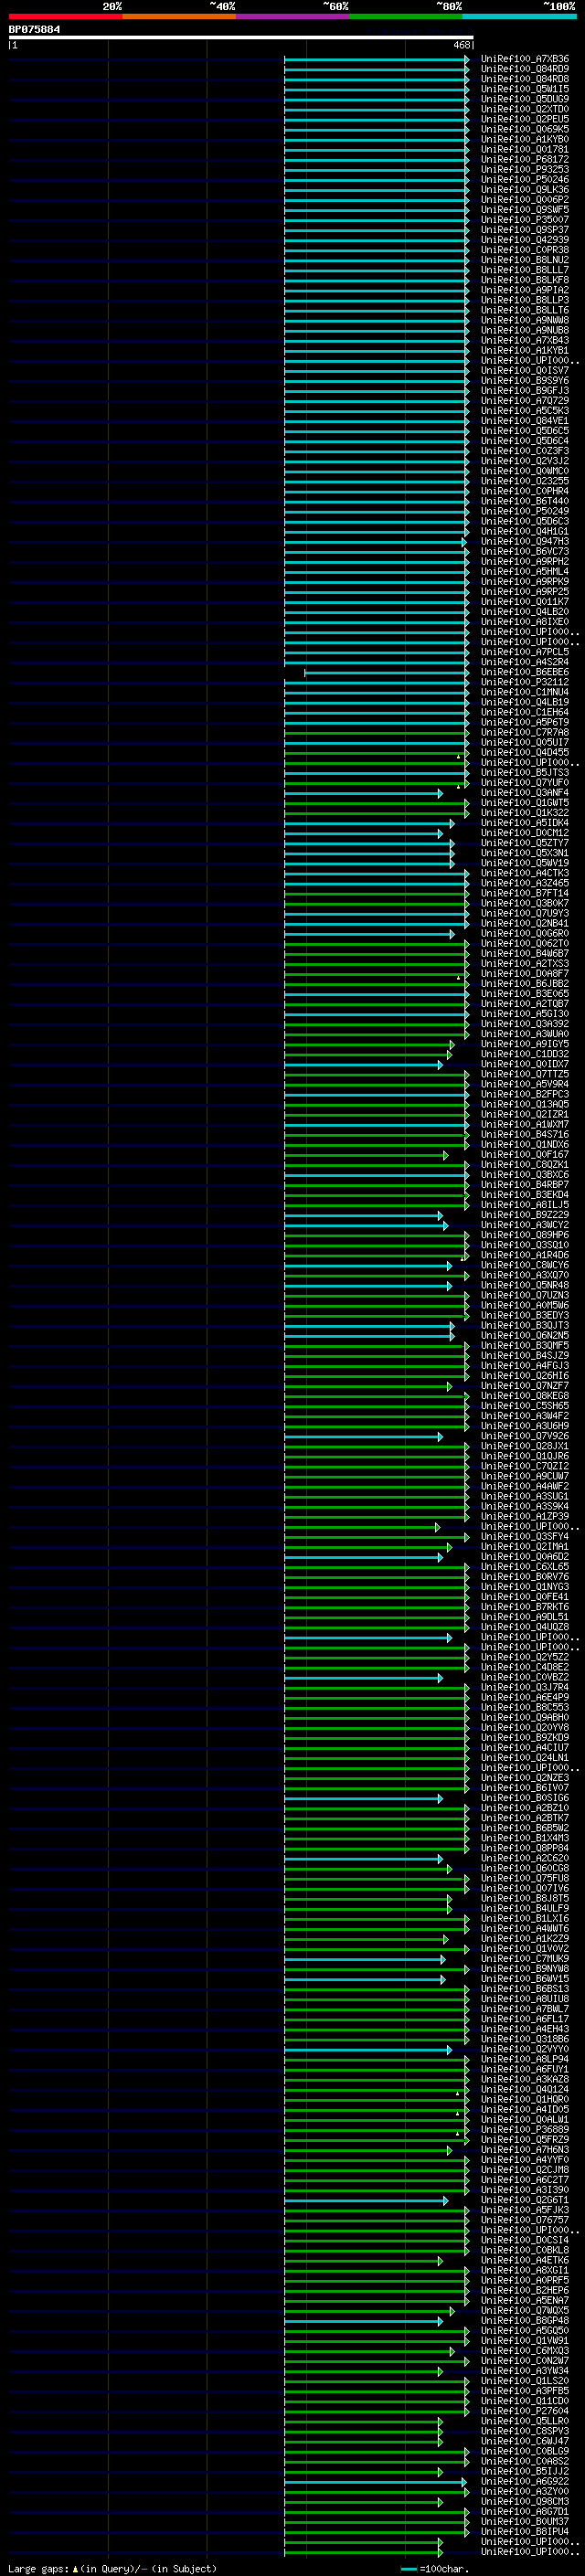Select the UniRef100_Q42939 label
The image size is (585, 2576).
(x=525, y=240)
